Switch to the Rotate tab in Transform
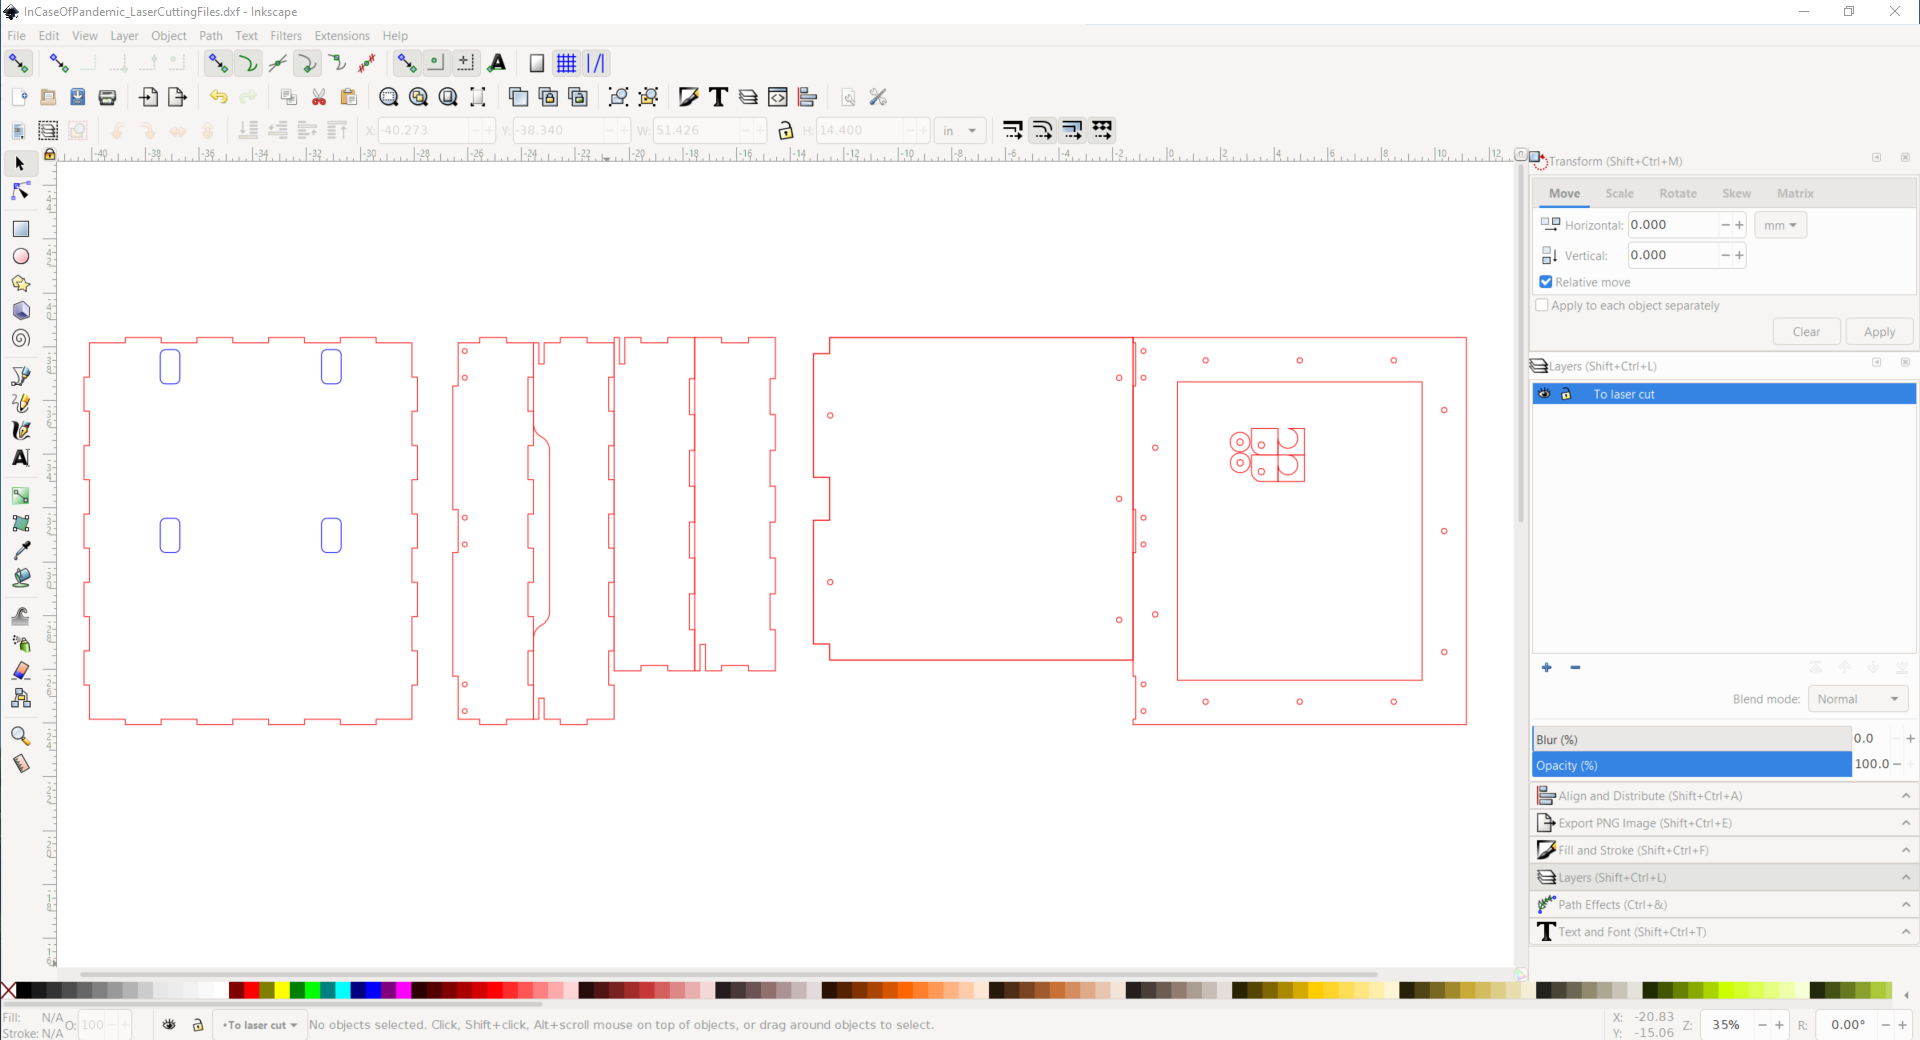Image resolution: width=1920 pixels, height=1040 pixels. 1678,193
